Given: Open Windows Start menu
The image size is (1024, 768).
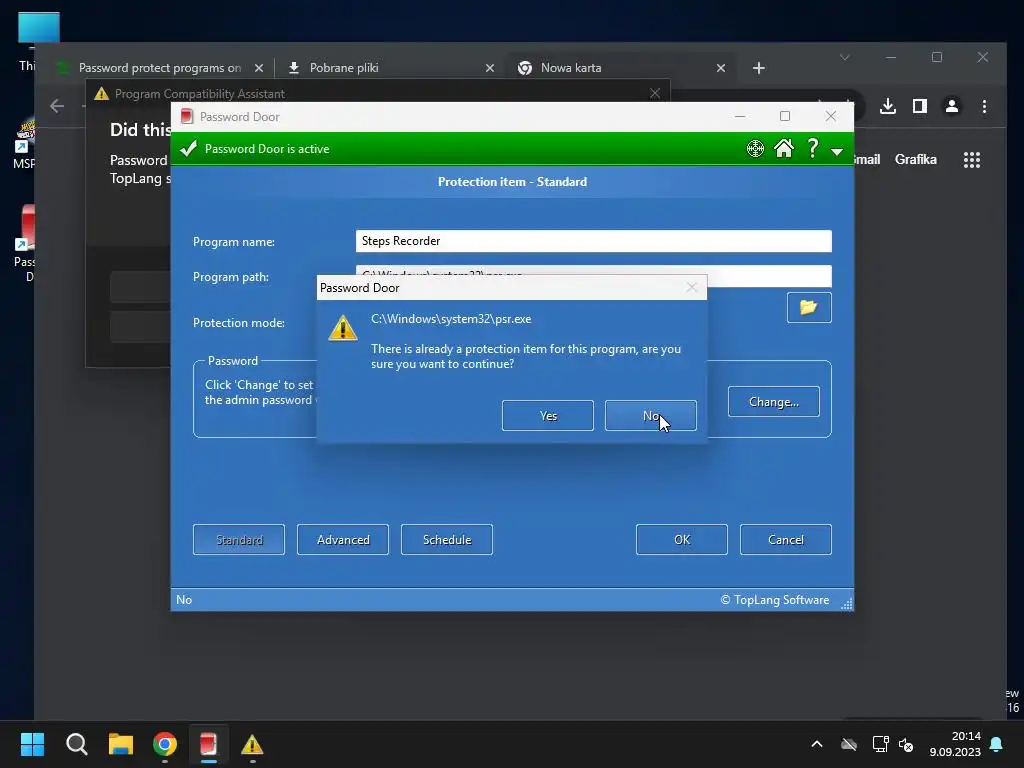Looking at the screenshot, I should point(32,744).
